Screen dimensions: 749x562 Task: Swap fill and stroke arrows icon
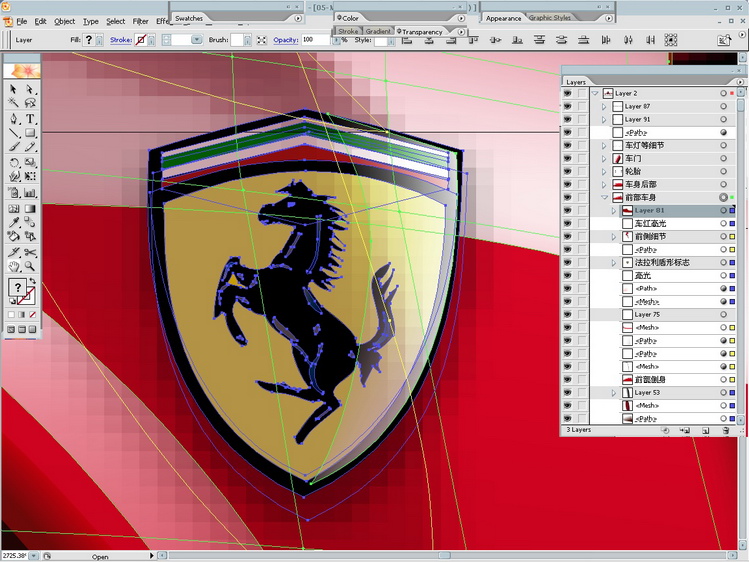tap(32, 281)
